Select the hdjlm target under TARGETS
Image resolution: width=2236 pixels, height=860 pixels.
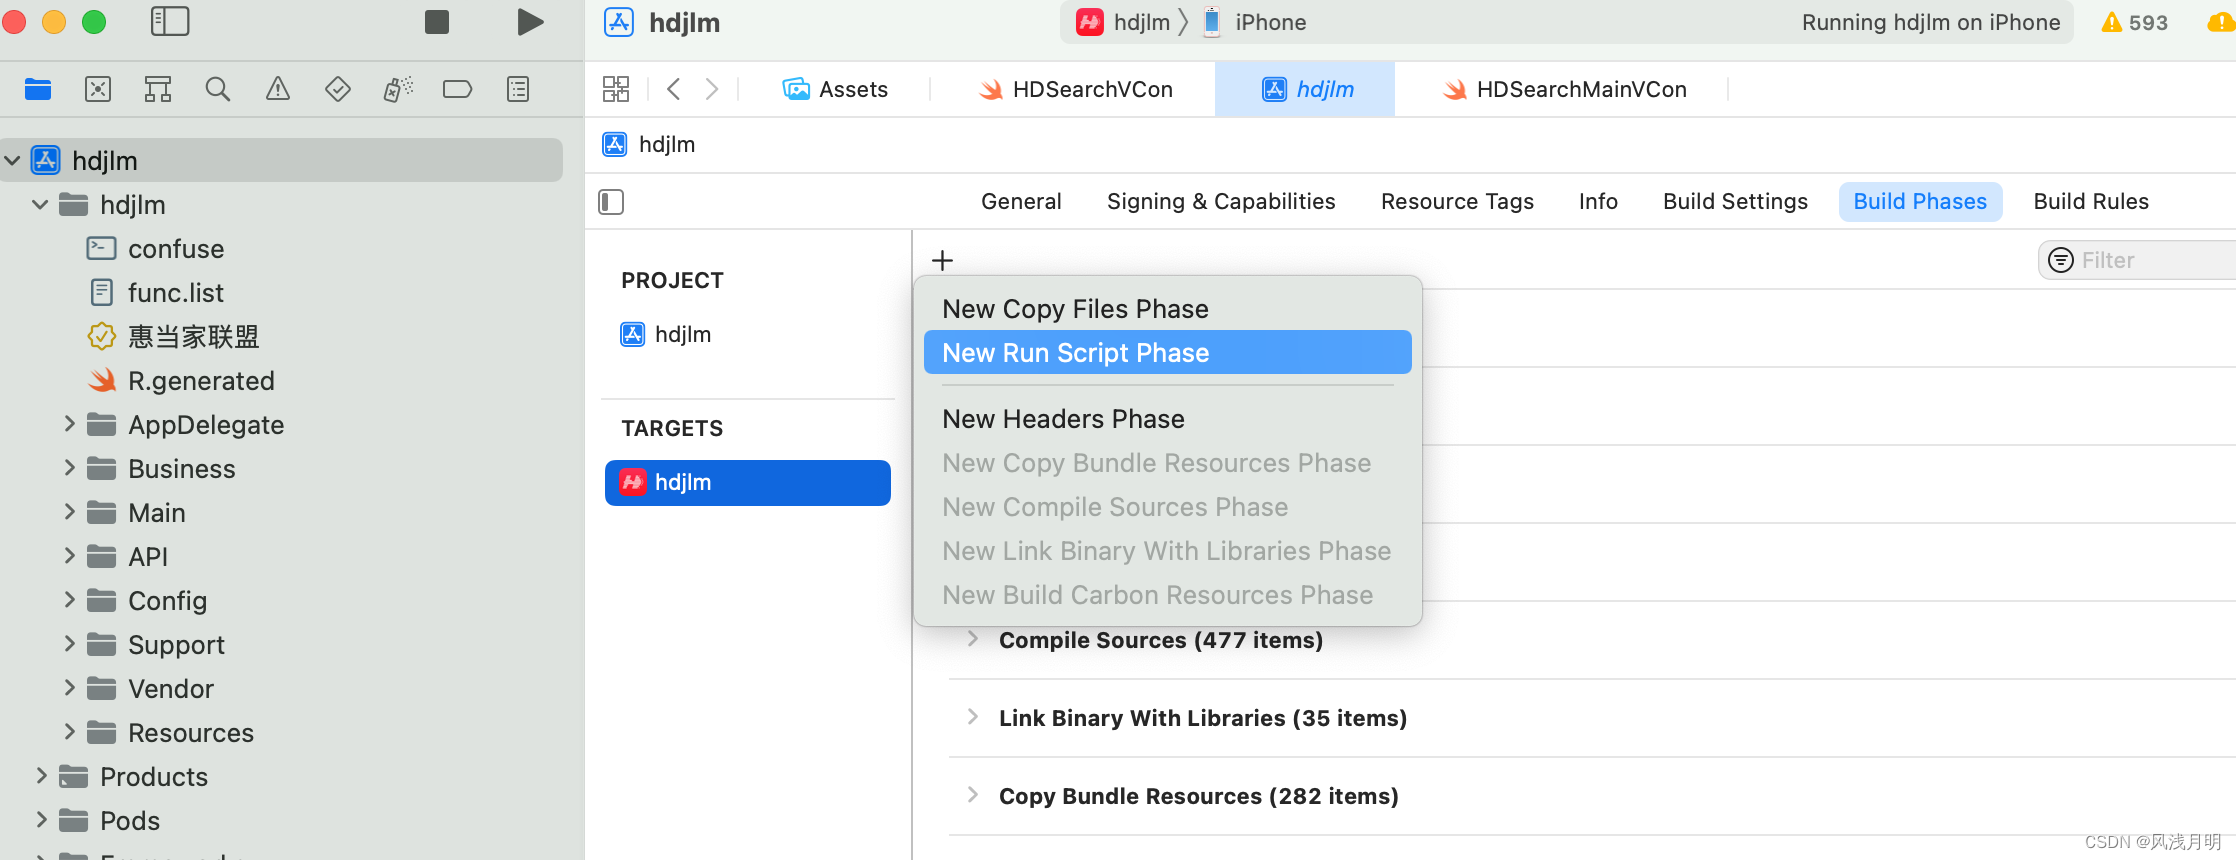[747, 482]
